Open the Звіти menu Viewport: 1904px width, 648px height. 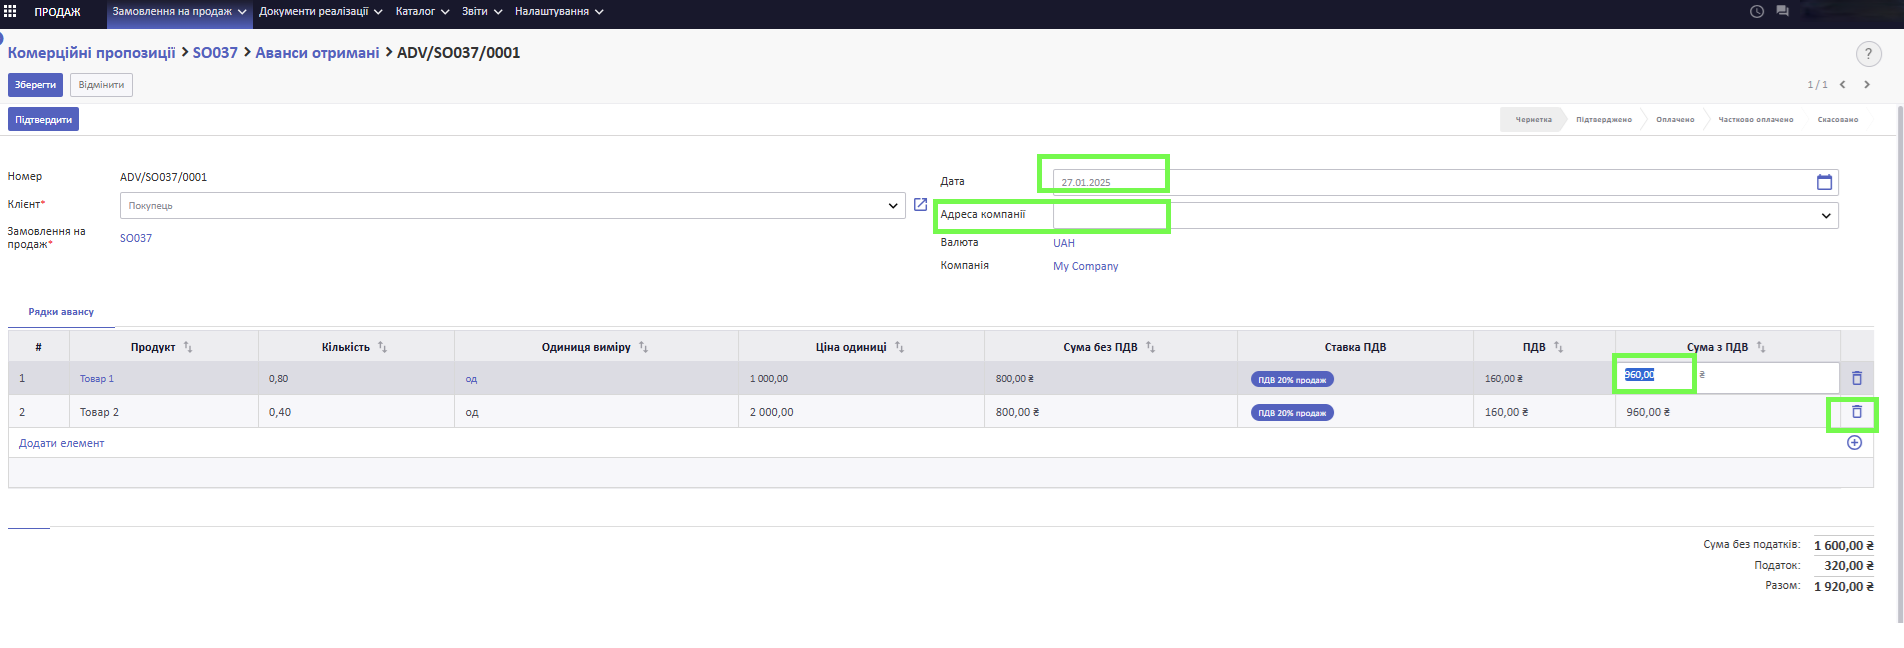tap(481, 12)
